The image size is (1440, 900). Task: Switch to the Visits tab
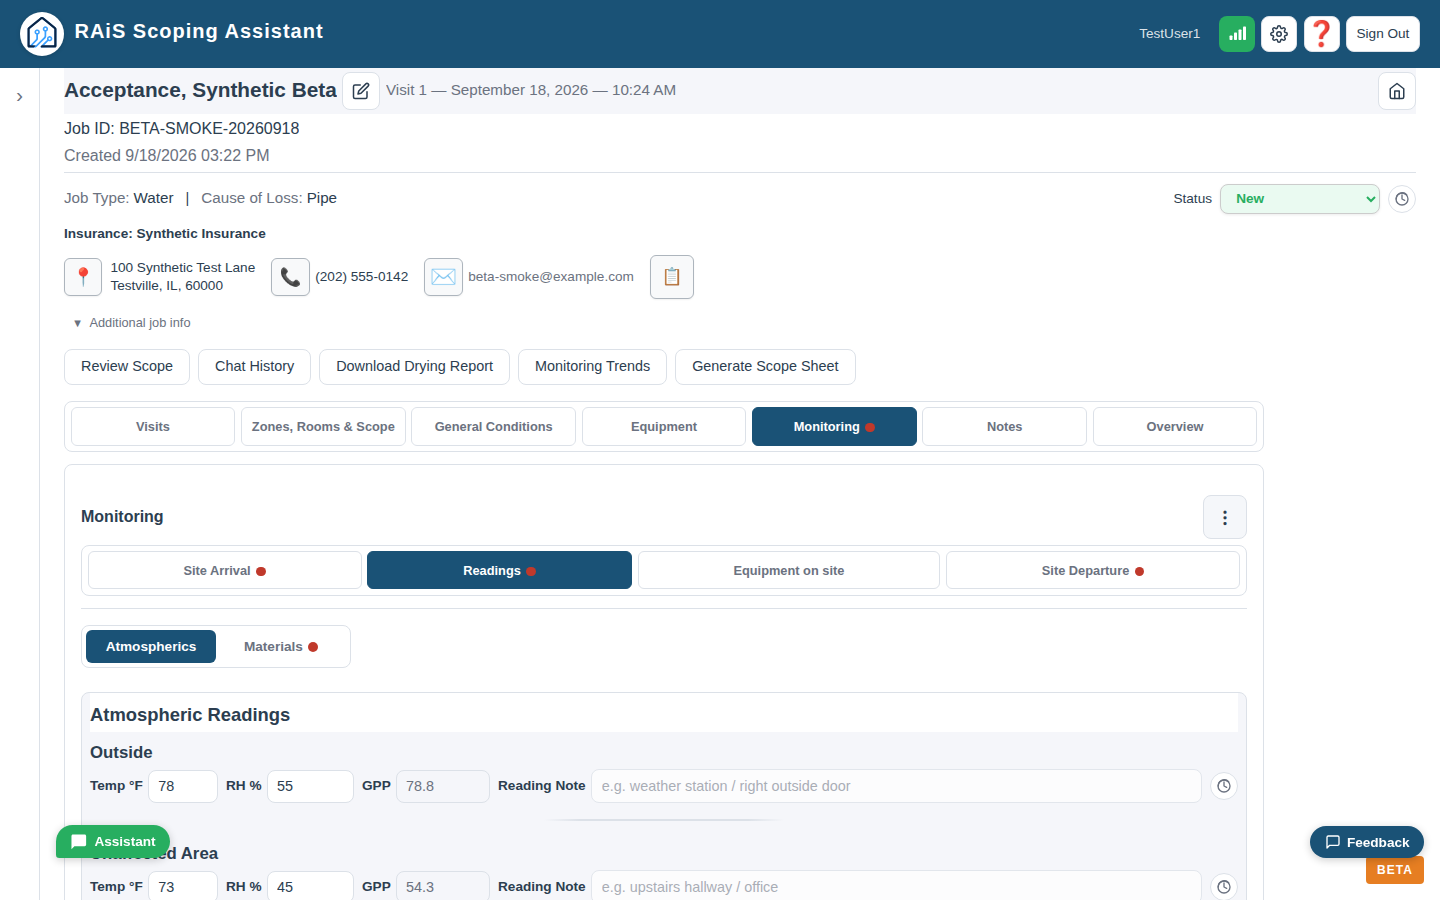click(x=153, y=427)
